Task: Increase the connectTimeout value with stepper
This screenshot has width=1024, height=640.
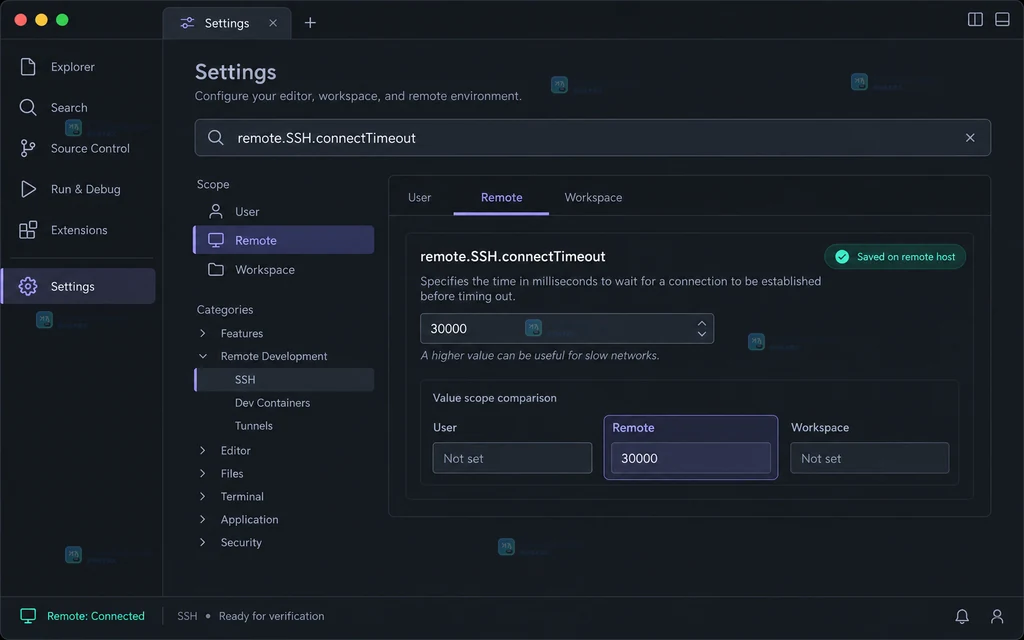Action: pos(701,323)
